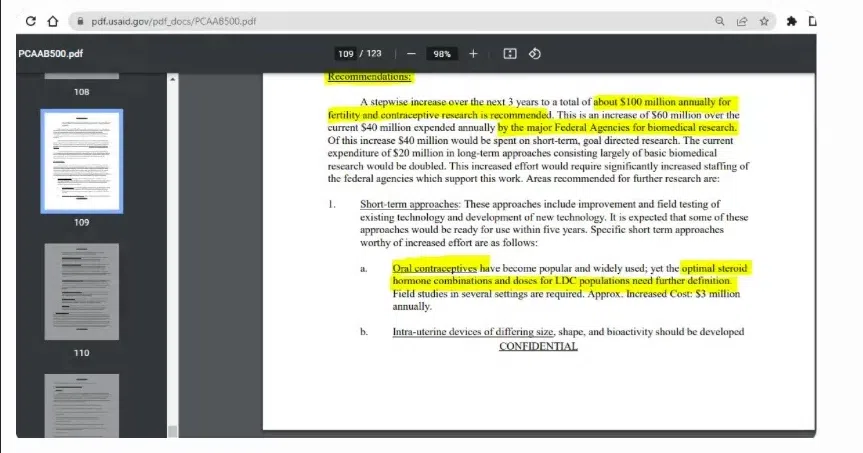The image size is (863, 453).
Task: Open the zoom magnifier in address bar
Action: coord(719,21)
